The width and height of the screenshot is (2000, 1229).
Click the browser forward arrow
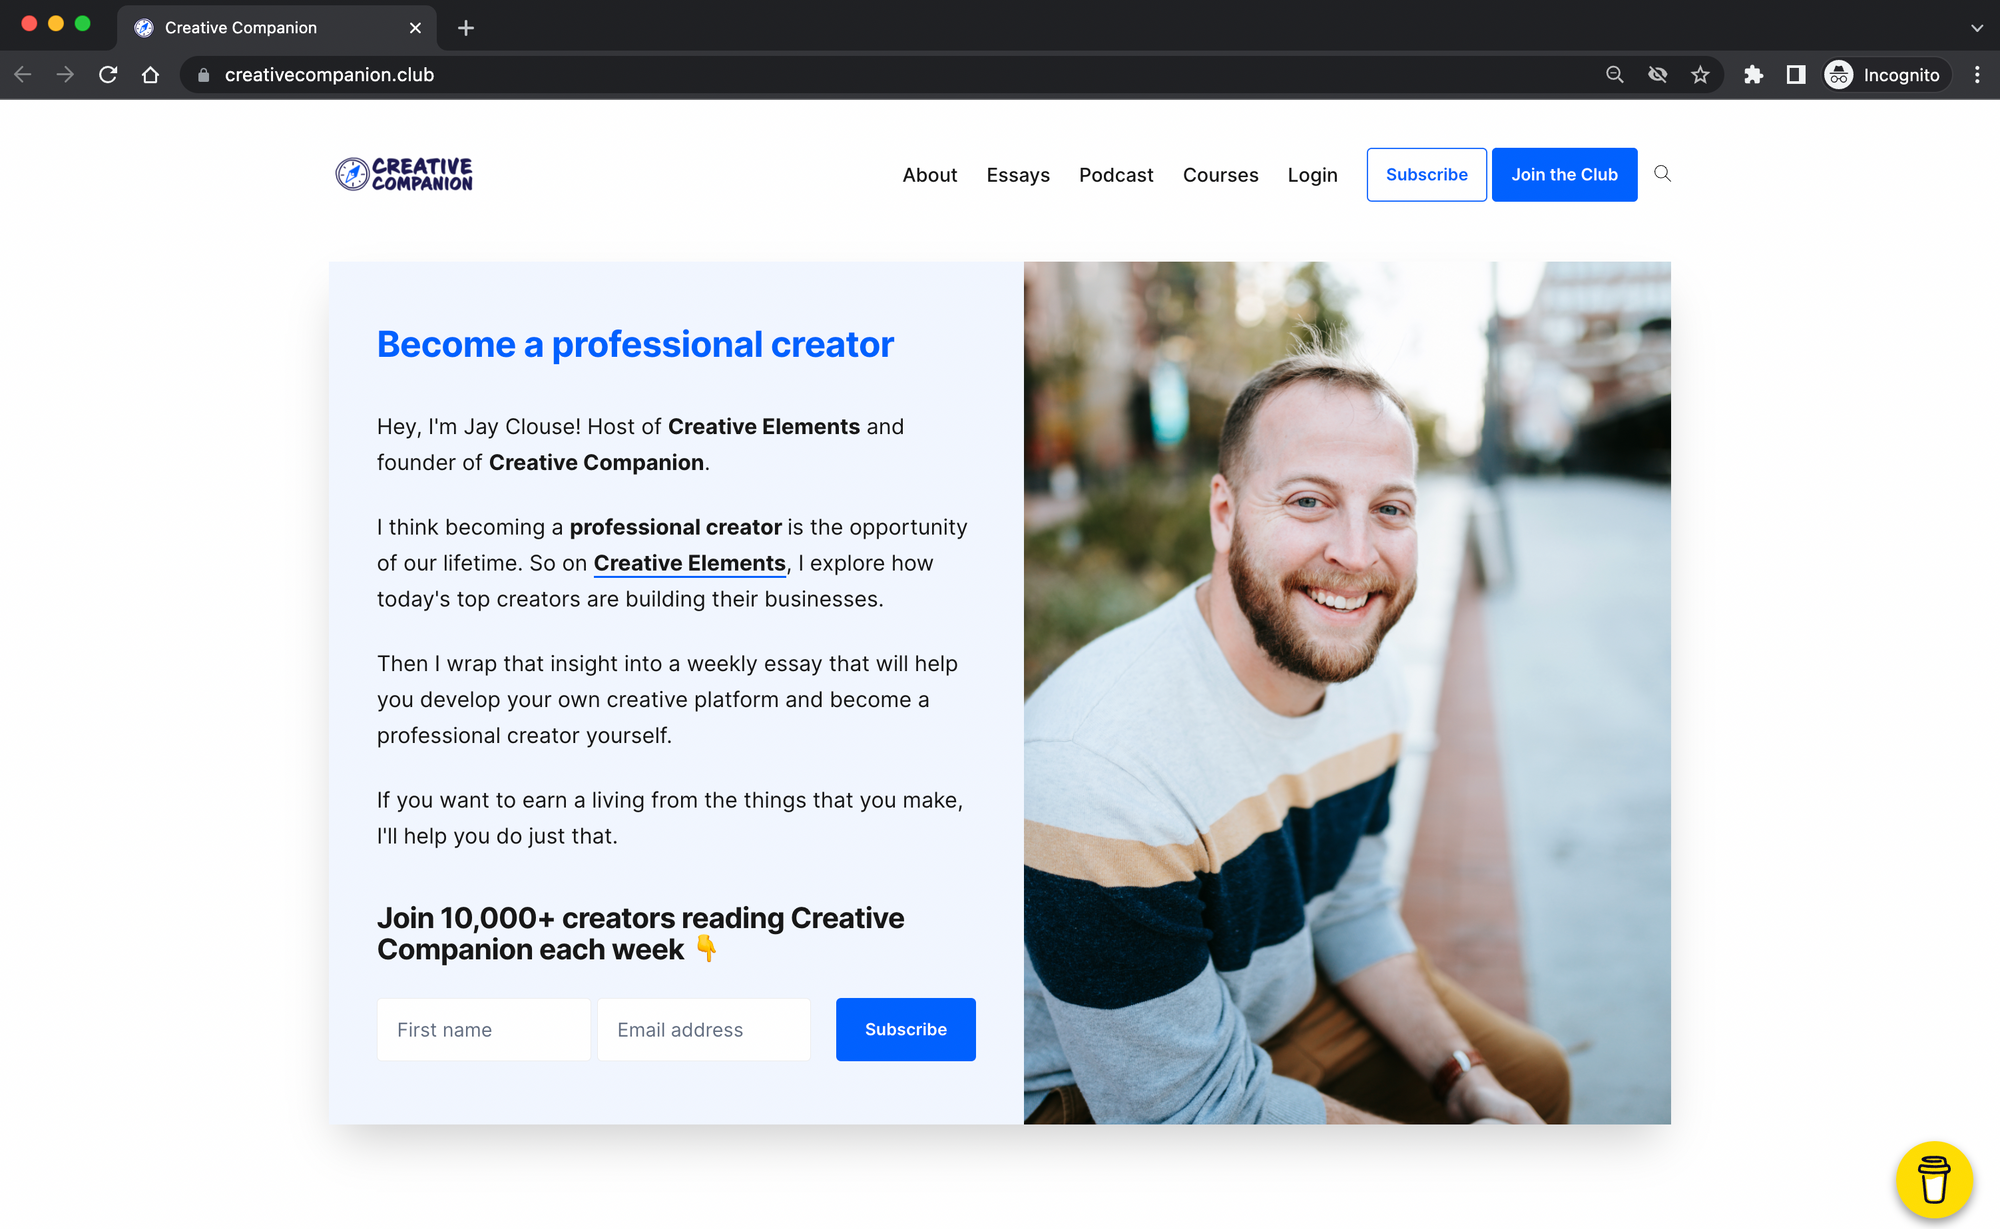[x=65, y=75]
